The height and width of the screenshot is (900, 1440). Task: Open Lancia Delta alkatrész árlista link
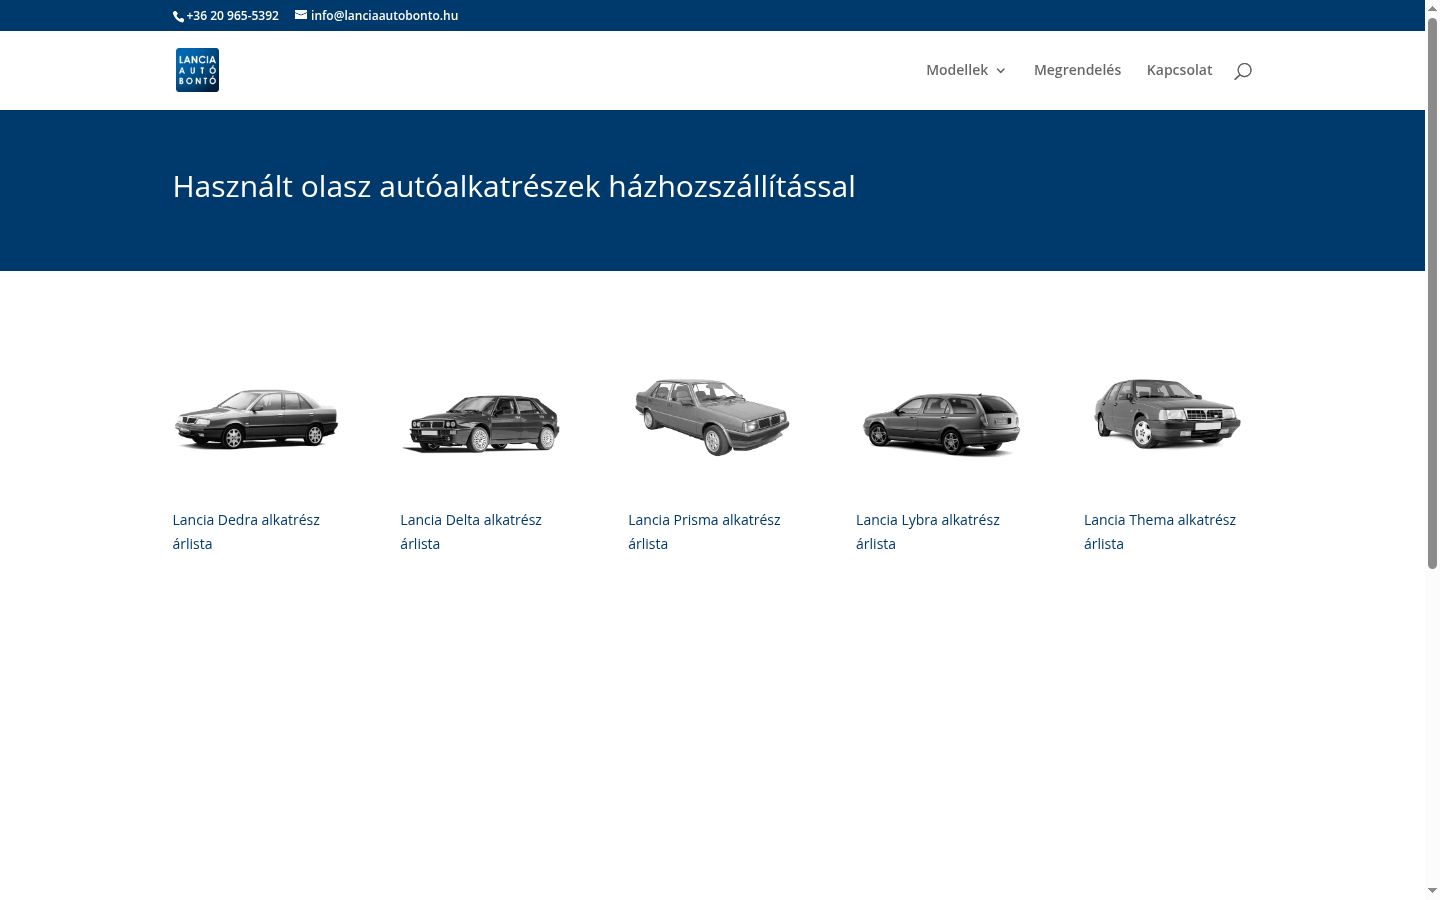pos(471,532)
